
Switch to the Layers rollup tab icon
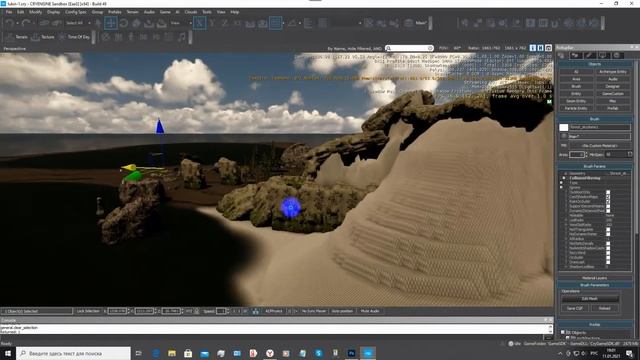[x=617, y=55]
